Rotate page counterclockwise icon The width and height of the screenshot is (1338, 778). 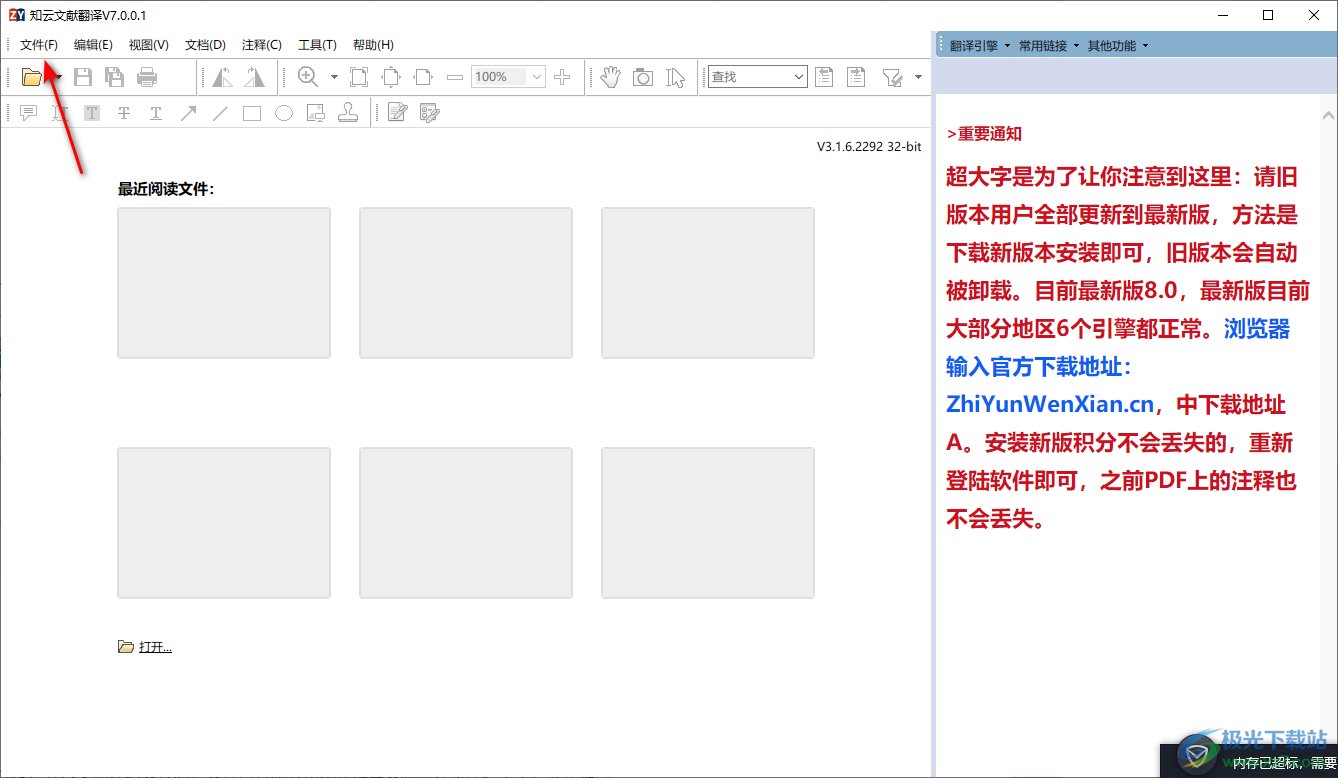coord(222,77)
